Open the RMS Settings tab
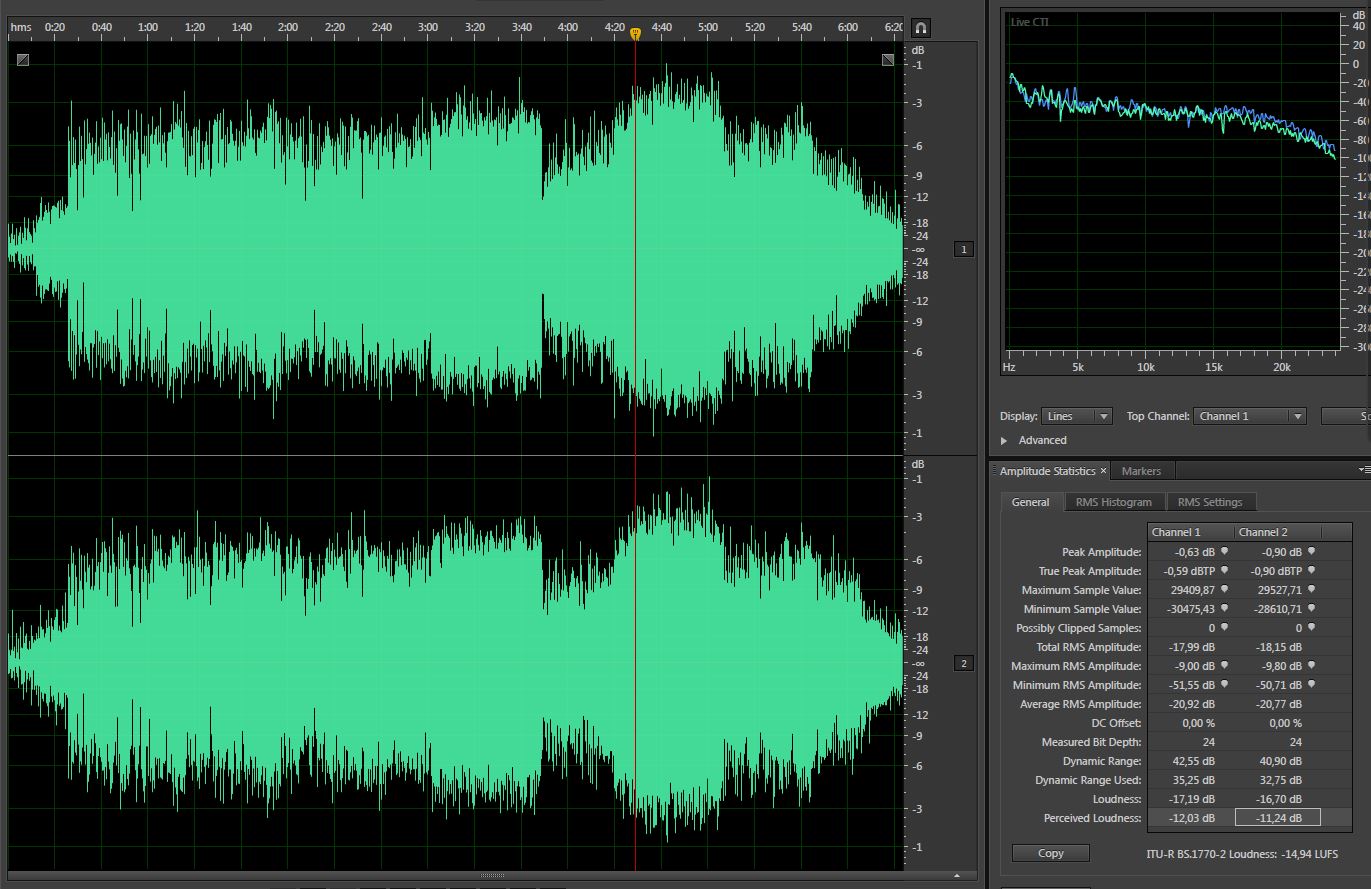This screenshot has height=889, width=1371. 1209,502
